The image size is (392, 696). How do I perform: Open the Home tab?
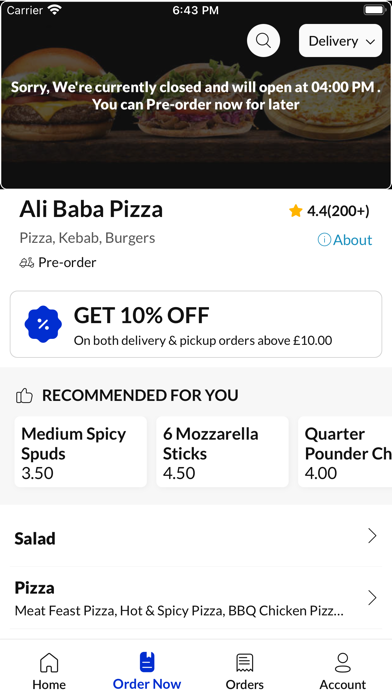pyautogui.click(x=49, y=671)
